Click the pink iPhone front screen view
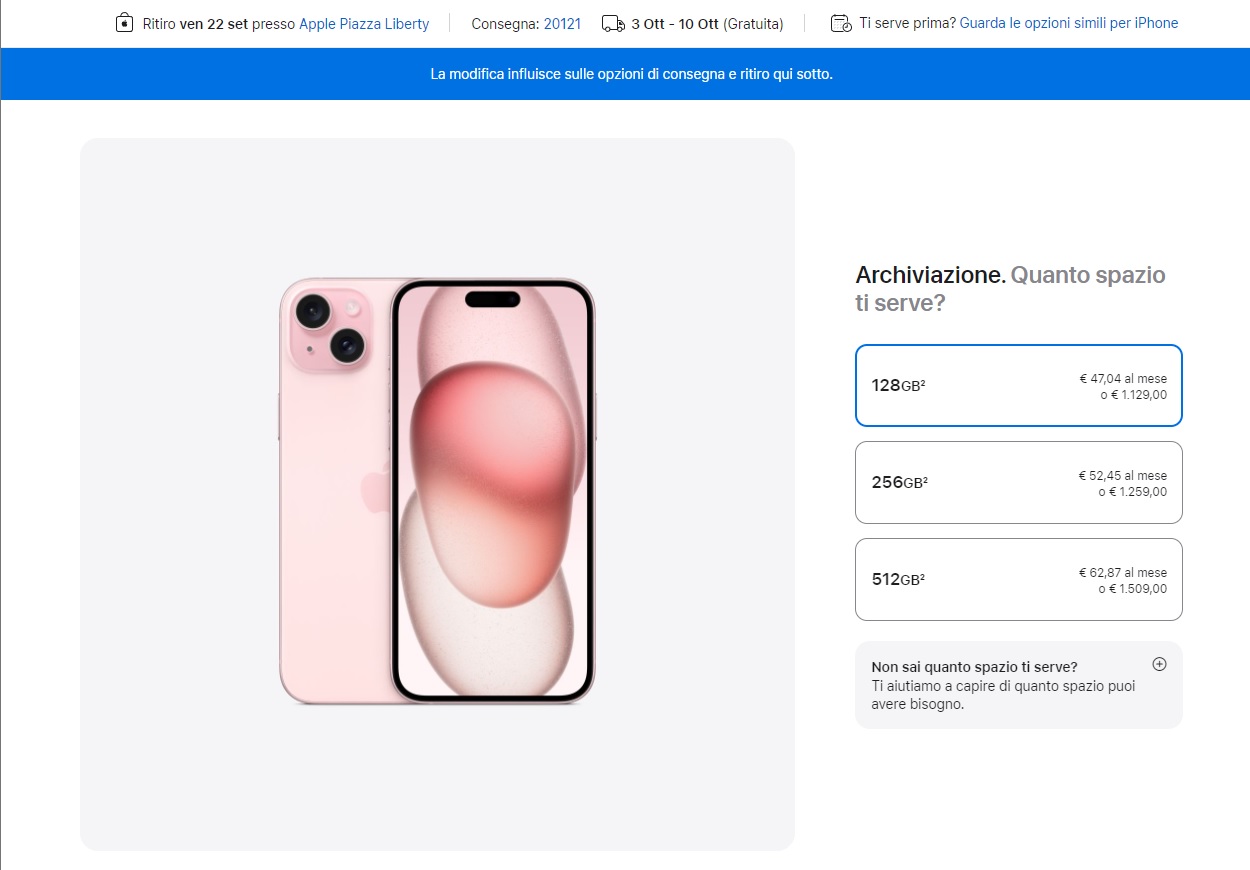Screen dimensions: 1250x870 pyautogui.click(x=492, y=490)
